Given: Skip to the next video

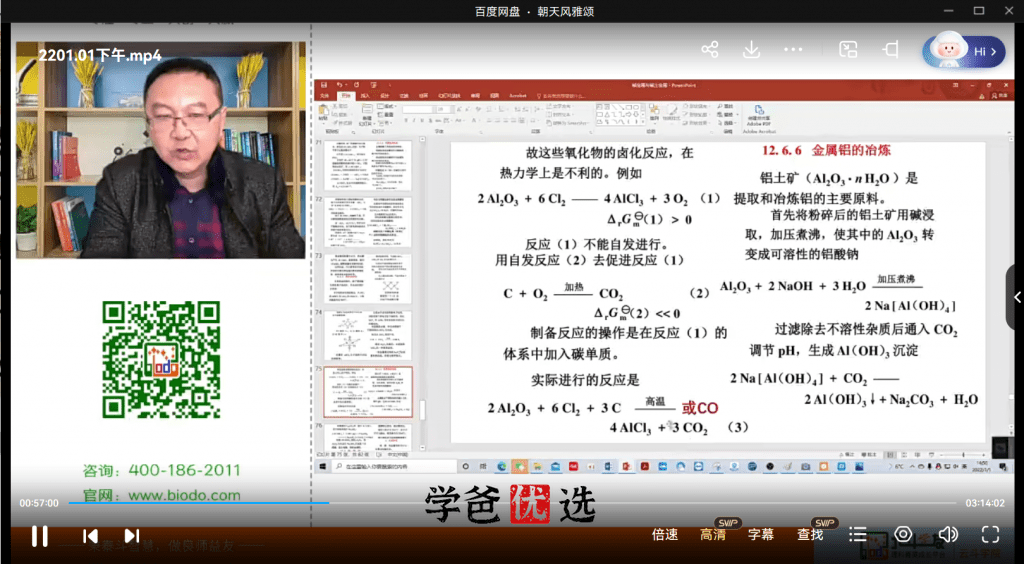Looking at the screenshot, I should pyautogui.click(x=132, y=536).
